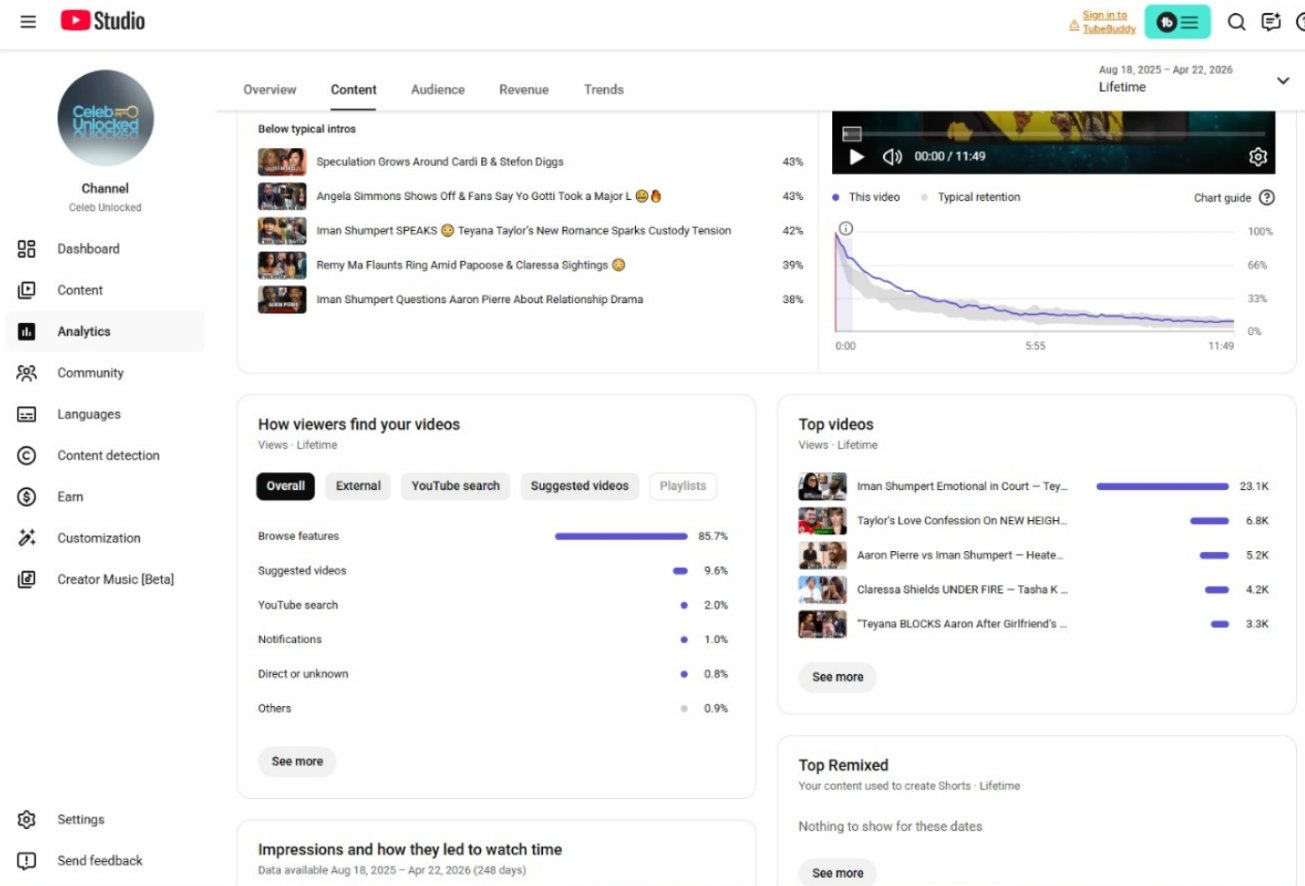Open the TubeBuddy extension menu icon
Screen dimensions: 1305x886
tap(1177, 22)
